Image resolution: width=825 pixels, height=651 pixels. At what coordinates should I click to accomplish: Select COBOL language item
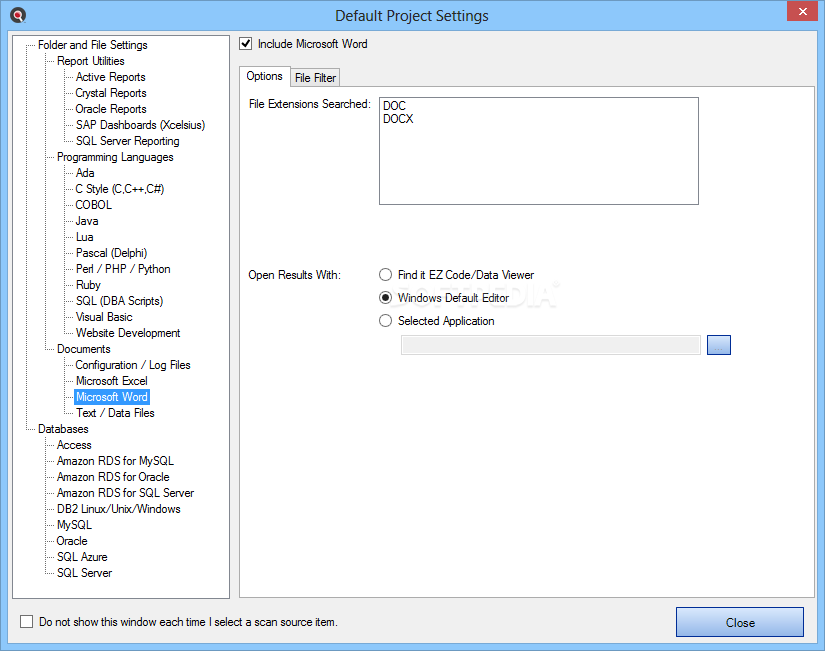click(94, 205)
